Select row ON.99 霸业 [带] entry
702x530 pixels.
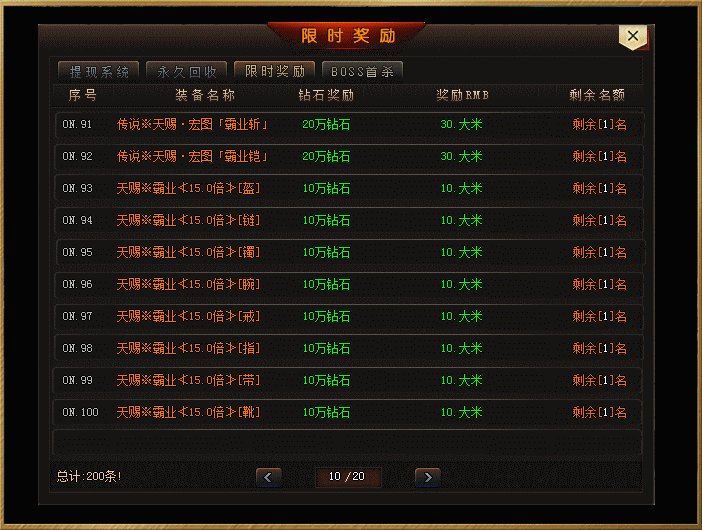(x=349, y=380)
